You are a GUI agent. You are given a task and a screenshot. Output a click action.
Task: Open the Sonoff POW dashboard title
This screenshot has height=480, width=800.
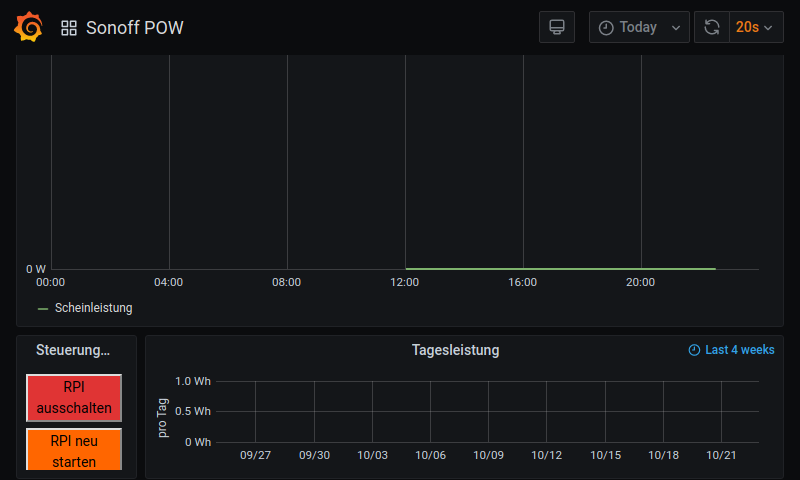tap(135, 28)
